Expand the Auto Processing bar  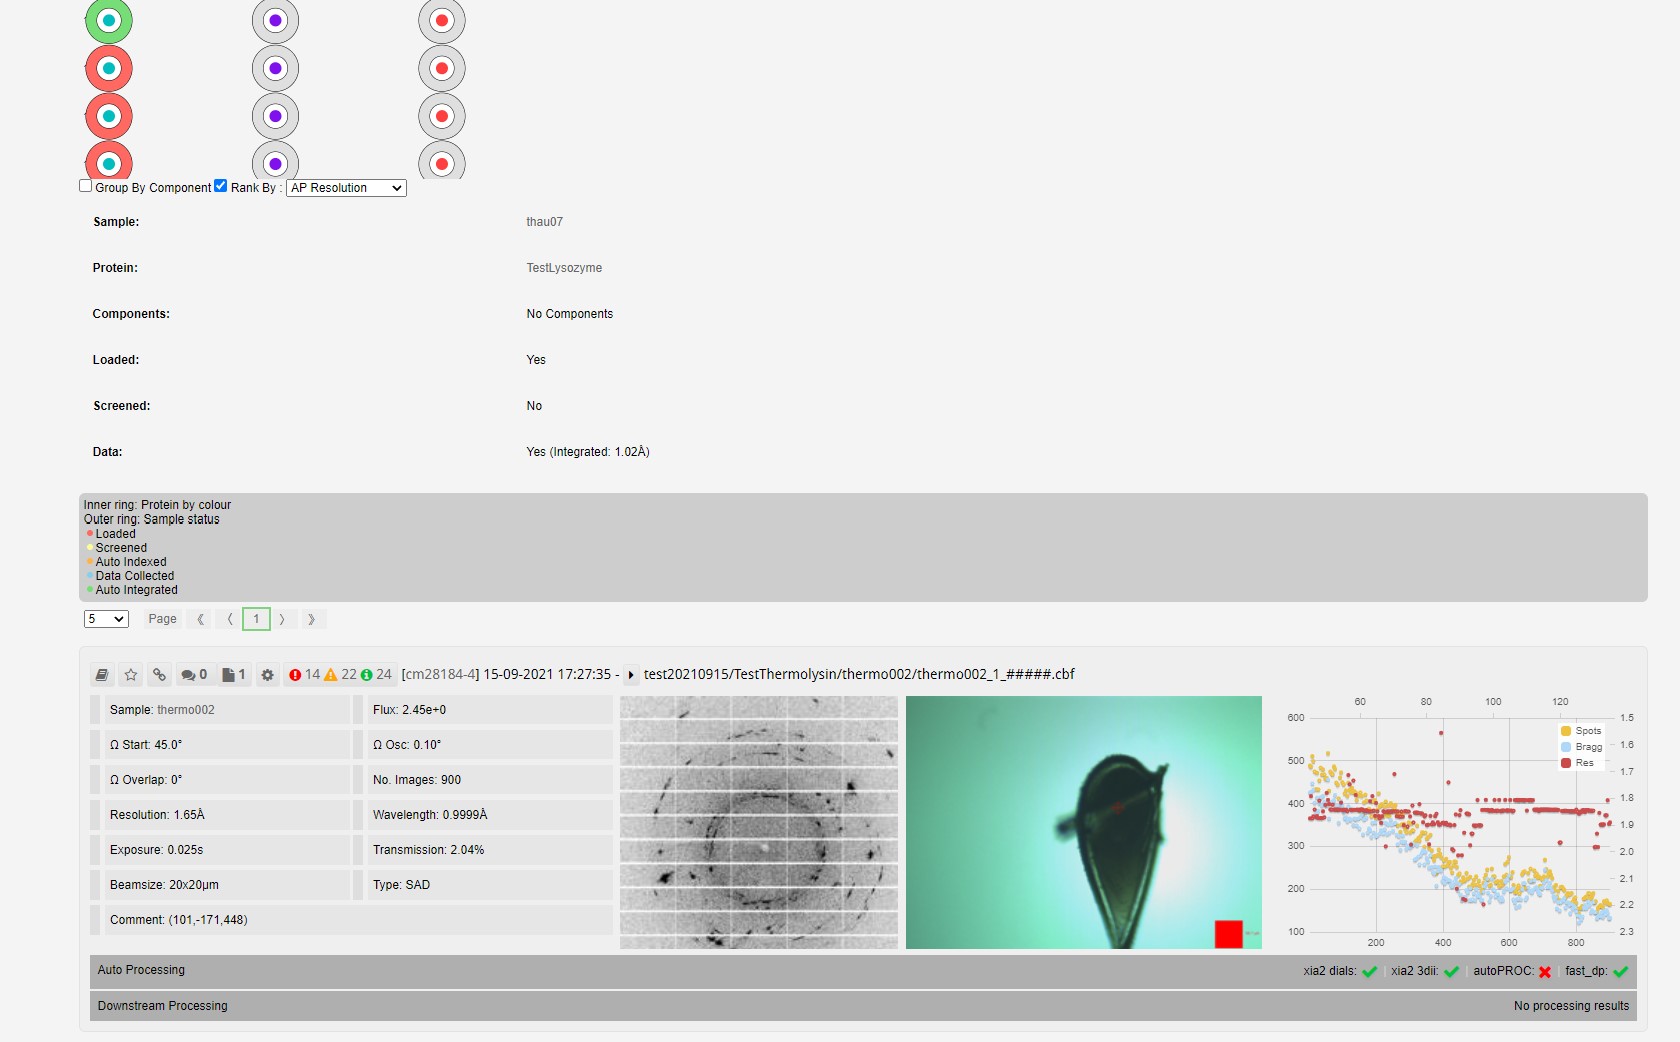click(x=142, y=970)
